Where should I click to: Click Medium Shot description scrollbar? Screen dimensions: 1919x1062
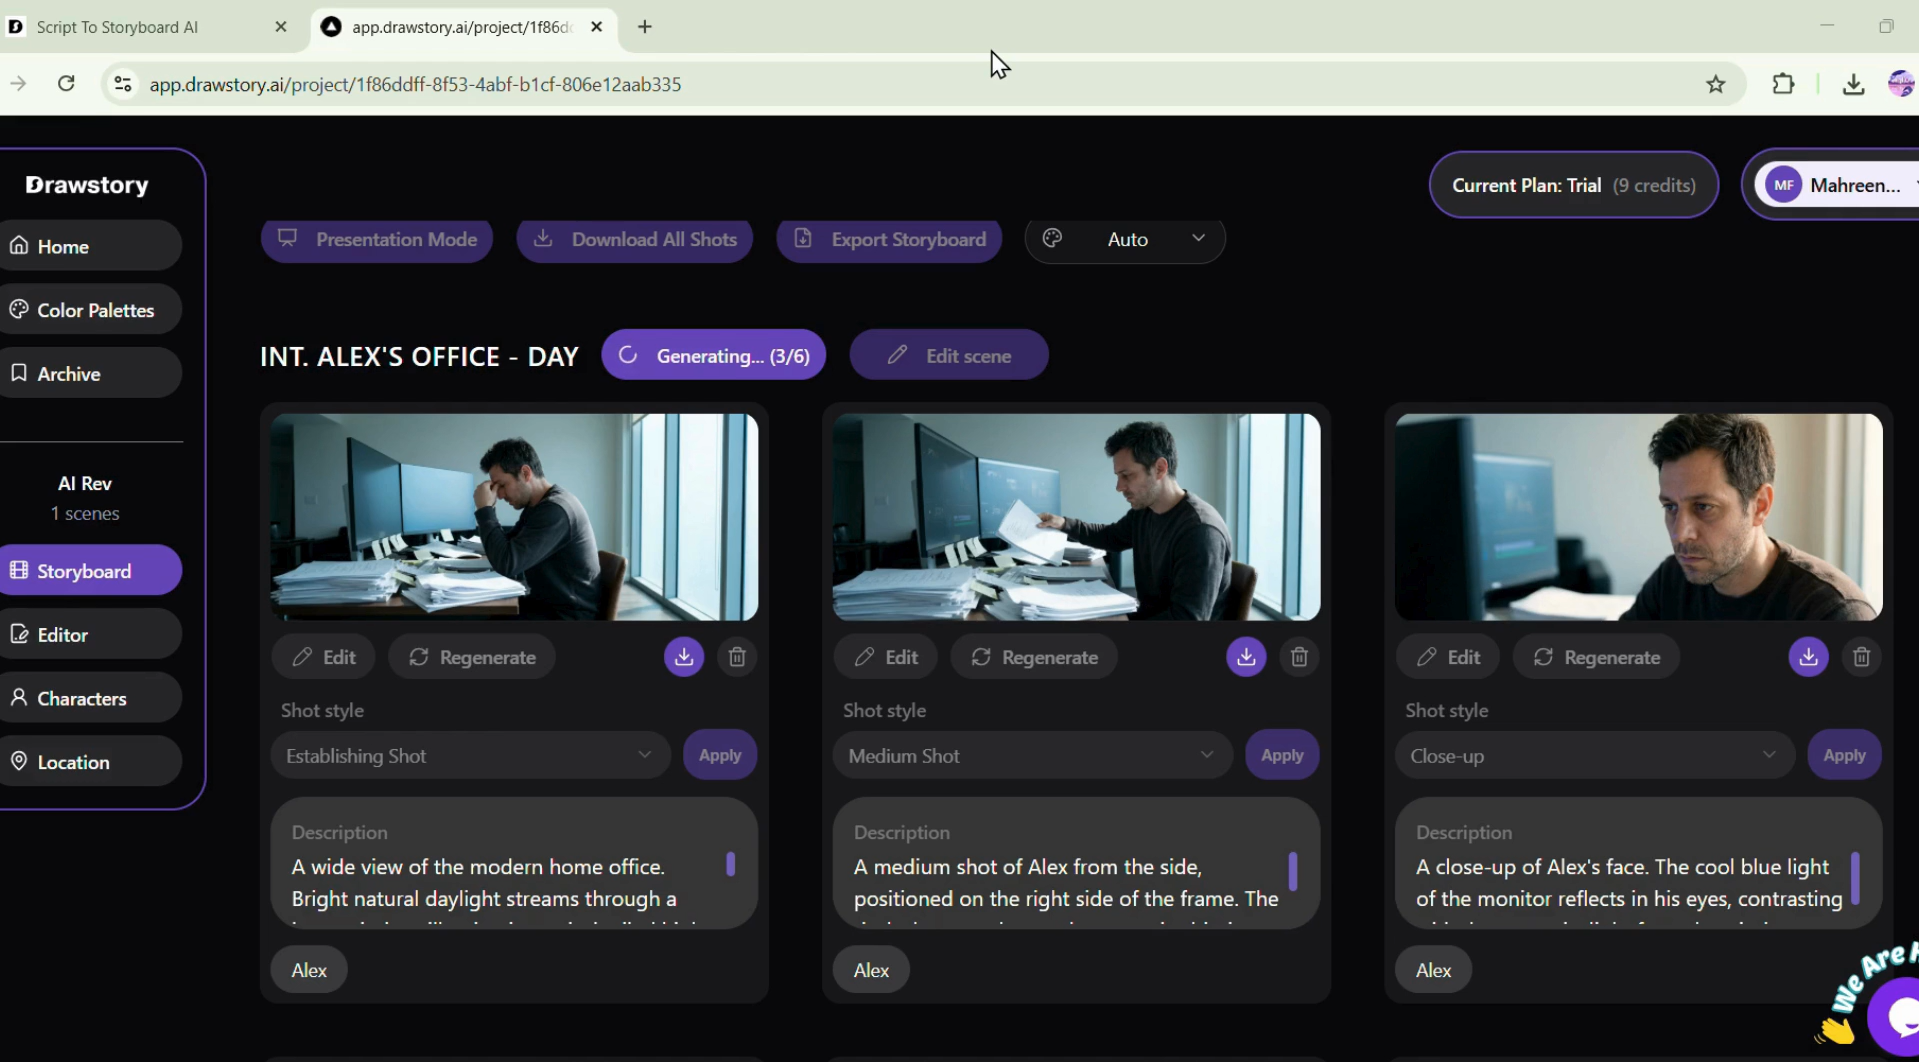1293,871
